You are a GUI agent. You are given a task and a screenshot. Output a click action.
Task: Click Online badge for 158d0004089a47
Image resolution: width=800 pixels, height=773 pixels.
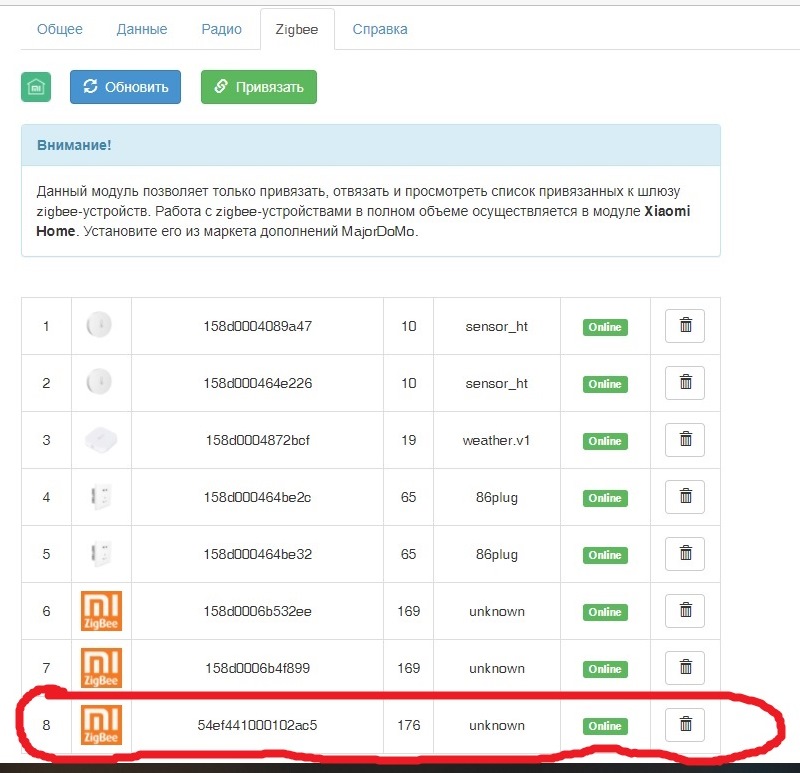pyautogui.click(x=605, y=327)
